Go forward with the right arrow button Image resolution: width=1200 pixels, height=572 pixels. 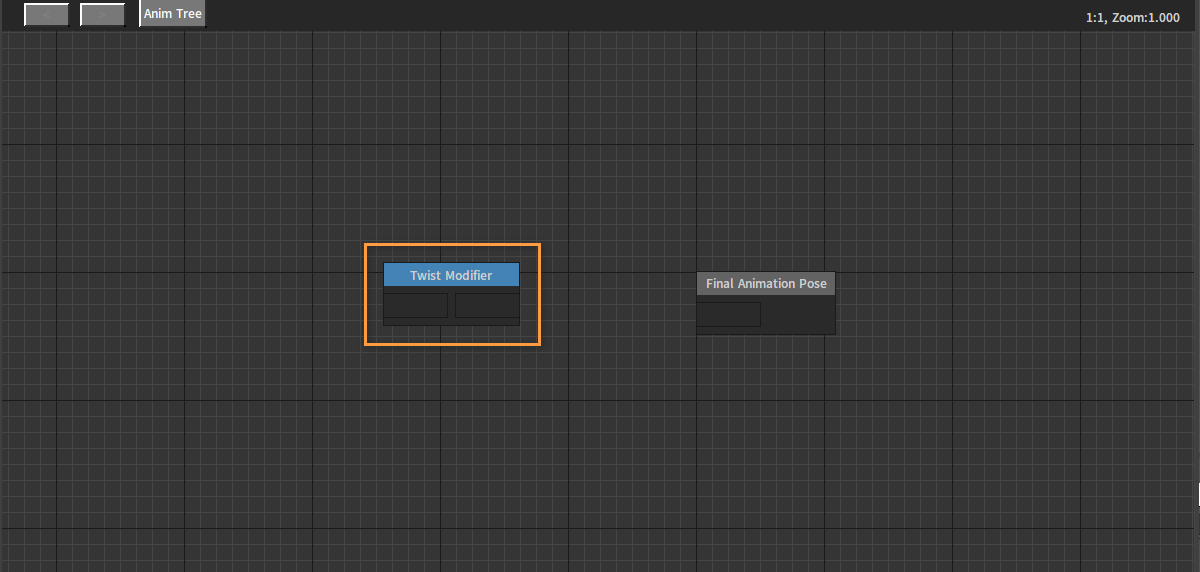pos(102,15)
